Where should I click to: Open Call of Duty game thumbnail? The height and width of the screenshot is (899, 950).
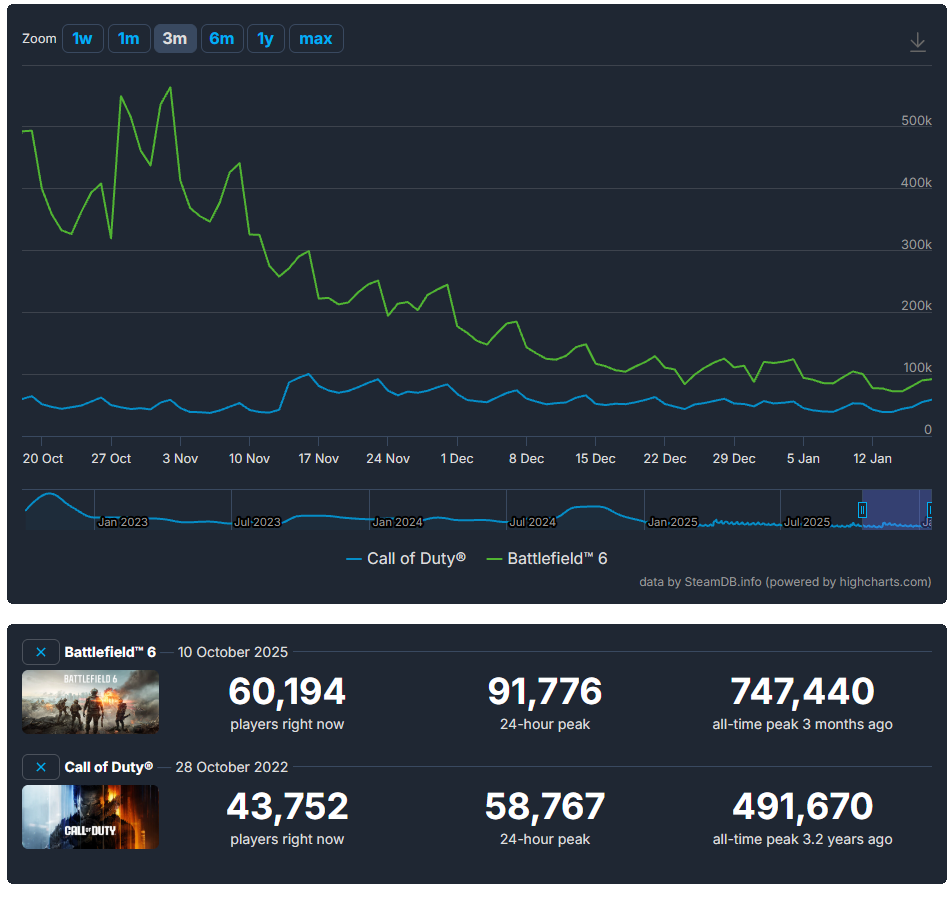pyautogui.click(x=90, y=817)
